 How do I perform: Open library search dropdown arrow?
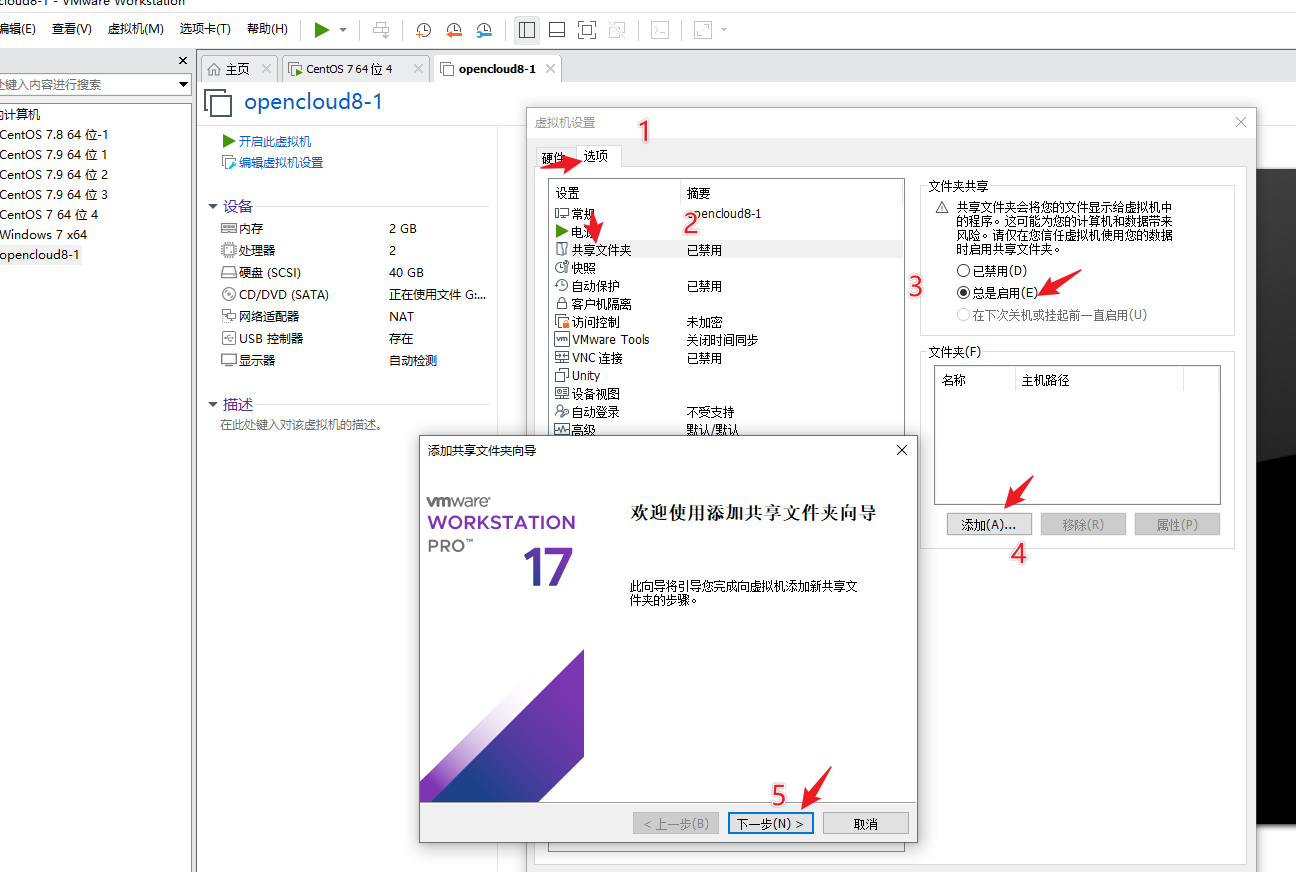[x=183, y=85]
